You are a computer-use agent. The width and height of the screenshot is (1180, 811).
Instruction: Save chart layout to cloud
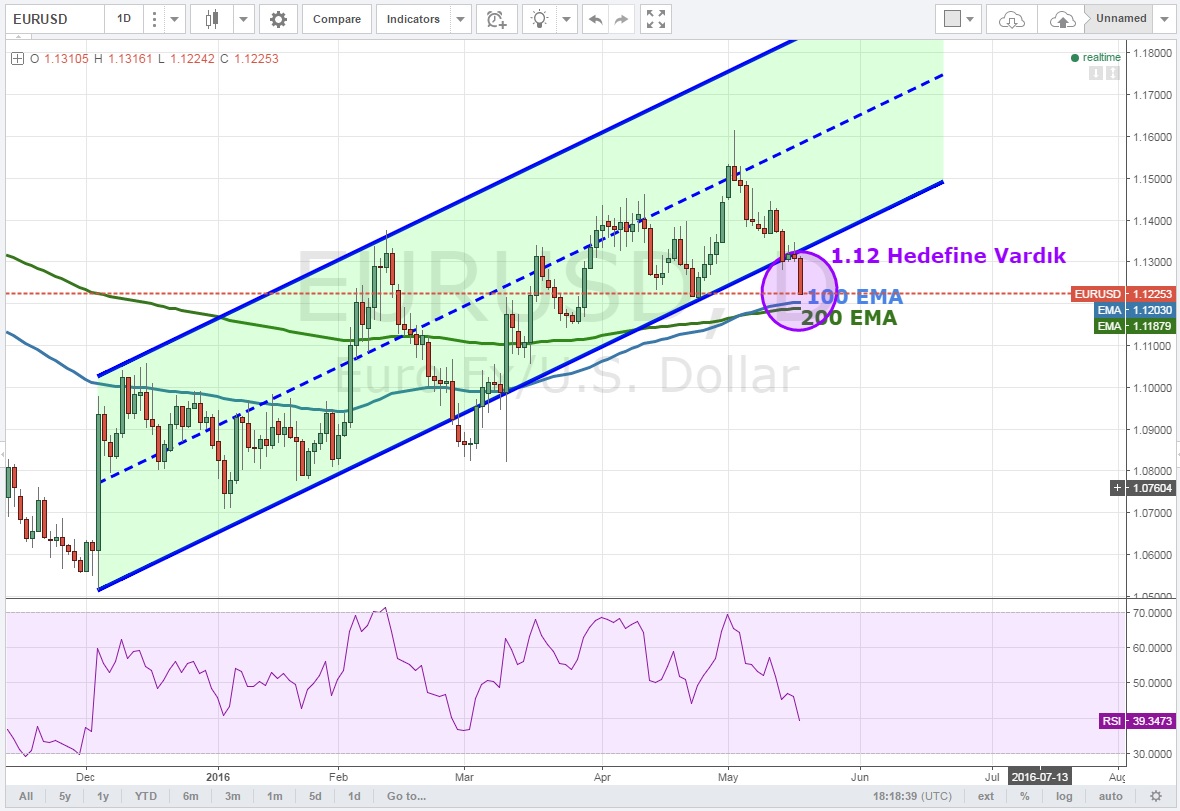[1063, 19]
